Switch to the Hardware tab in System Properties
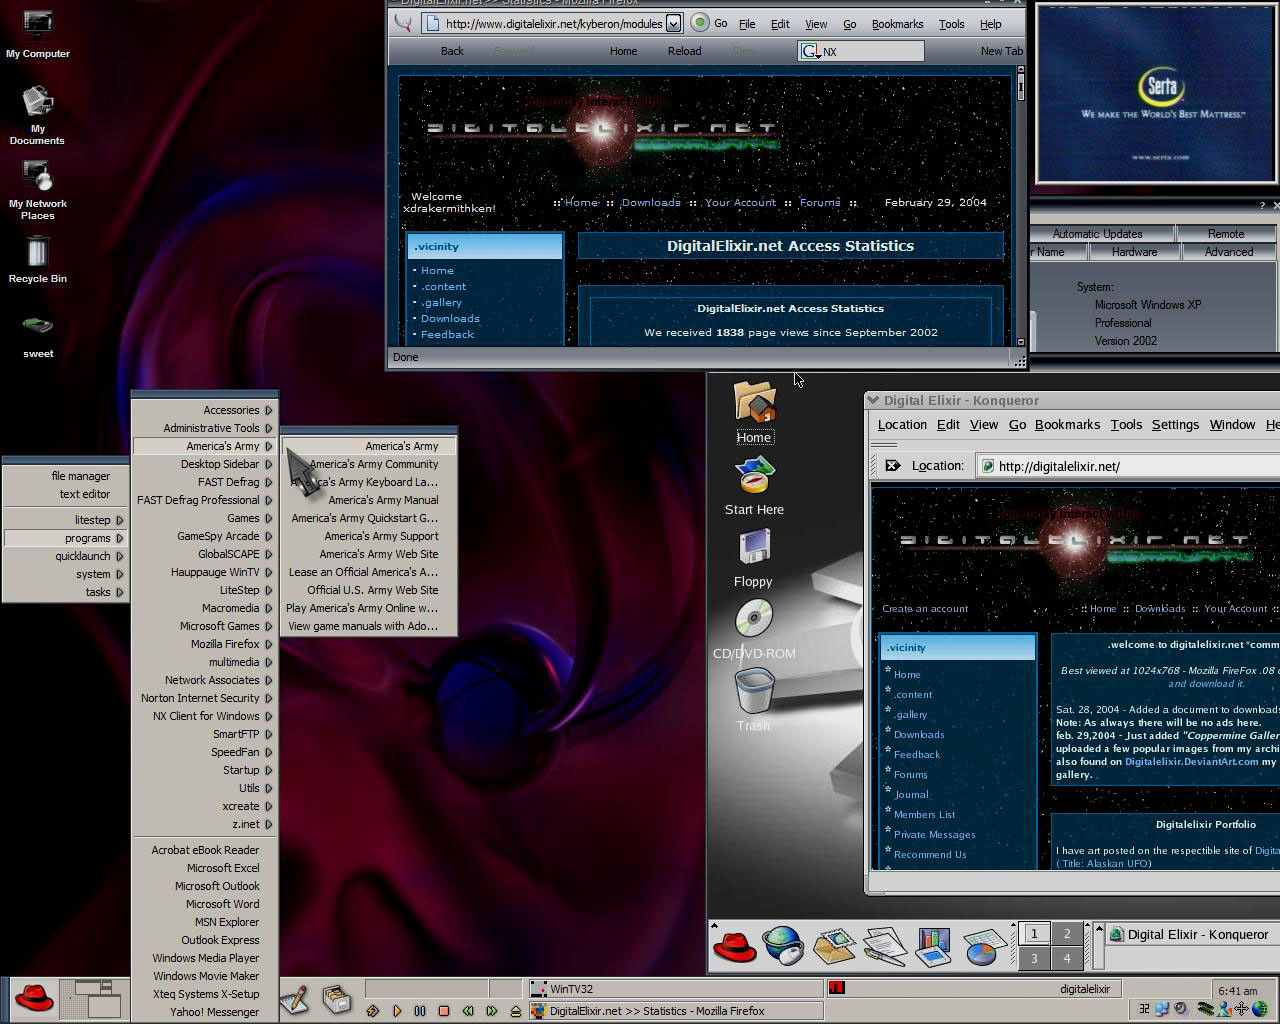Viewport: 1280px width, 1024px height. click(x=1134, y=252)
